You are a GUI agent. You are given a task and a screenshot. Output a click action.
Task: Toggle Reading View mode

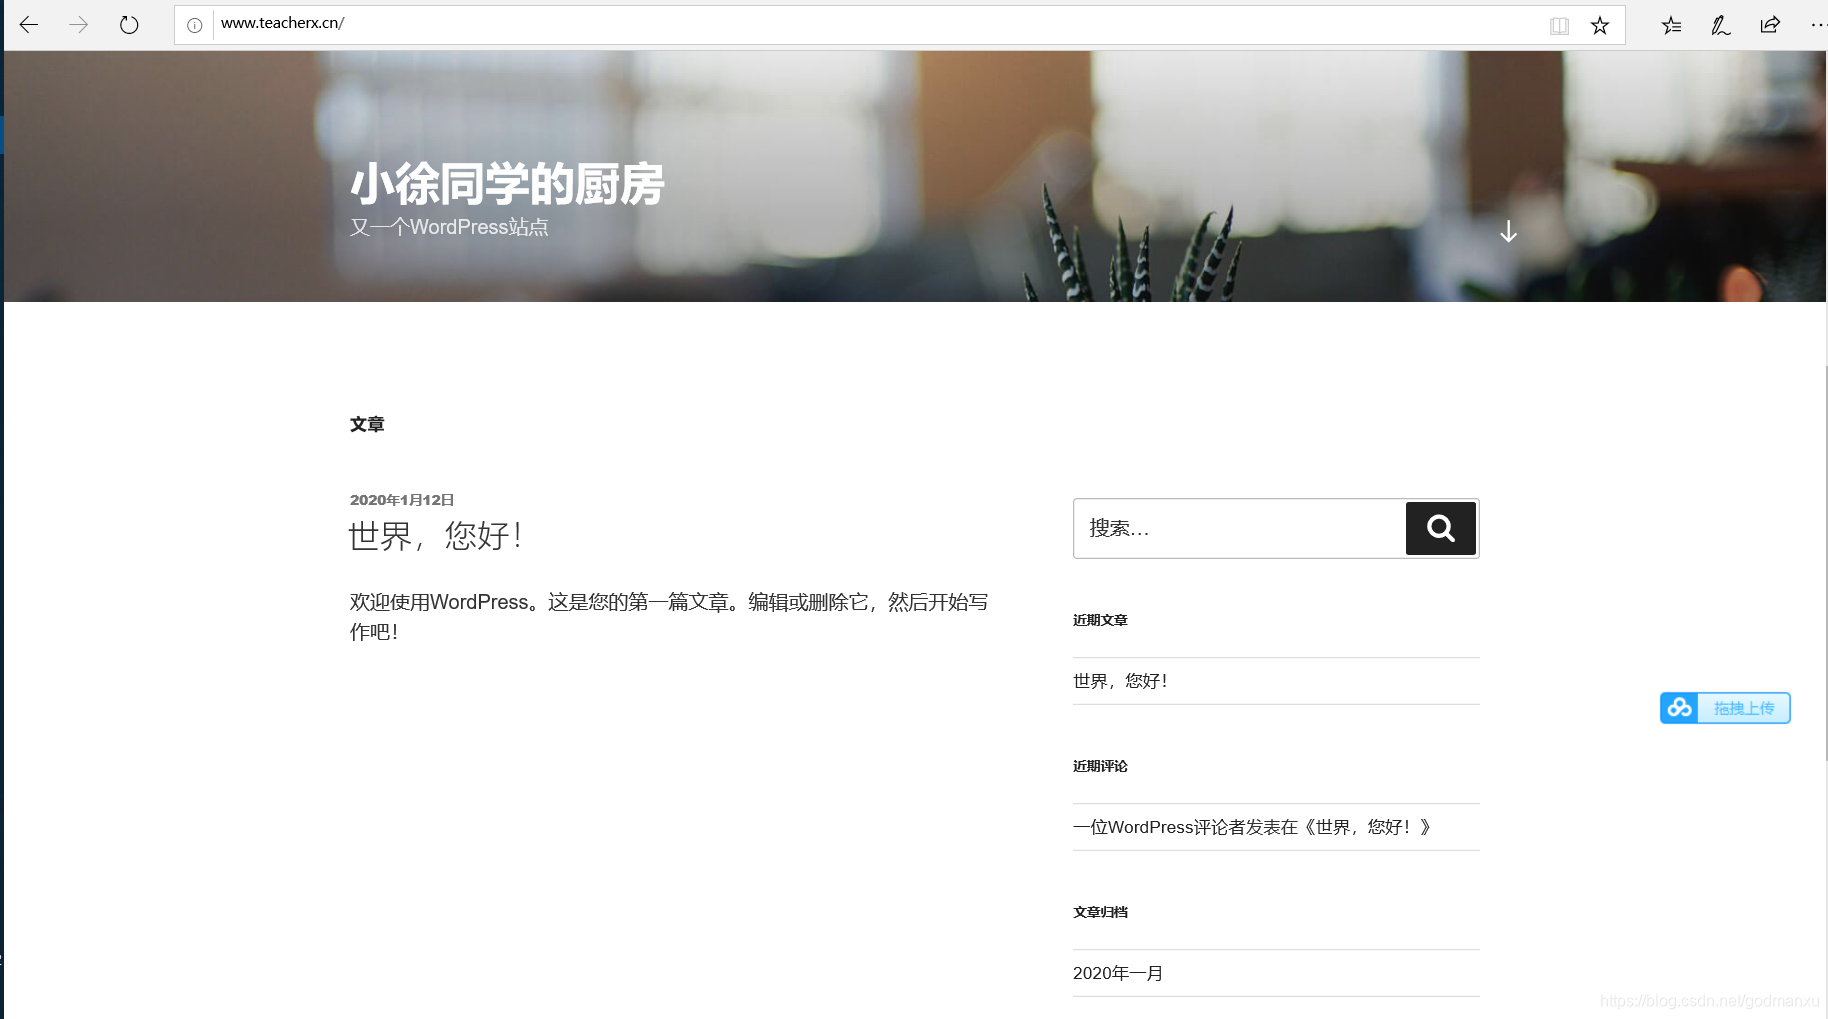1559,25
